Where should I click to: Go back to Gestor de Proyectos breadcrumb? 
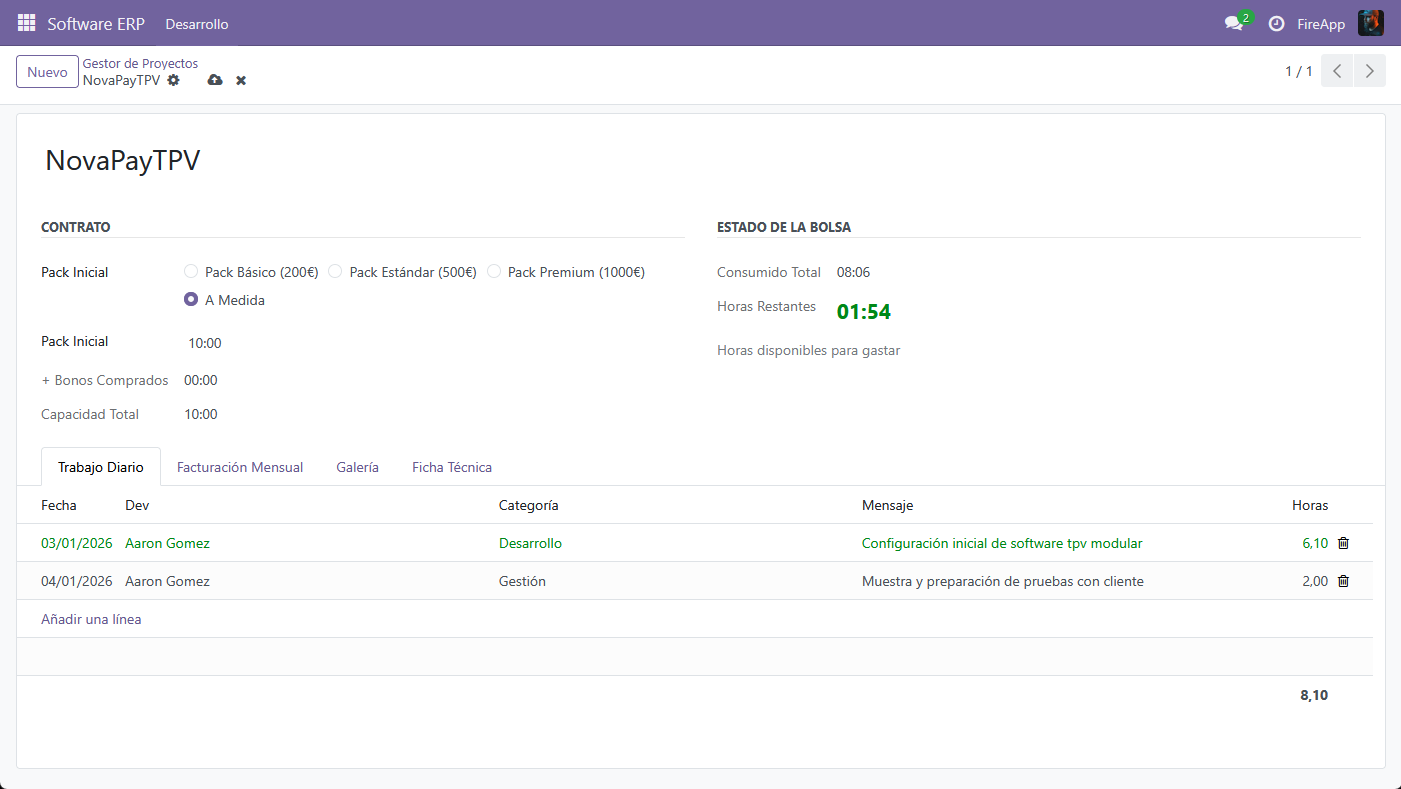pos(140,63)
